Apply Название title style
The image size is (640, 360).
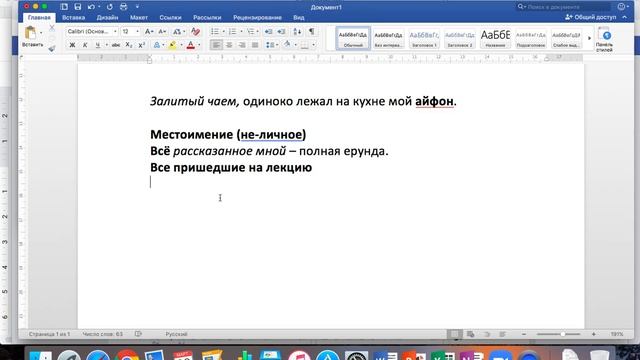(495, 38)
